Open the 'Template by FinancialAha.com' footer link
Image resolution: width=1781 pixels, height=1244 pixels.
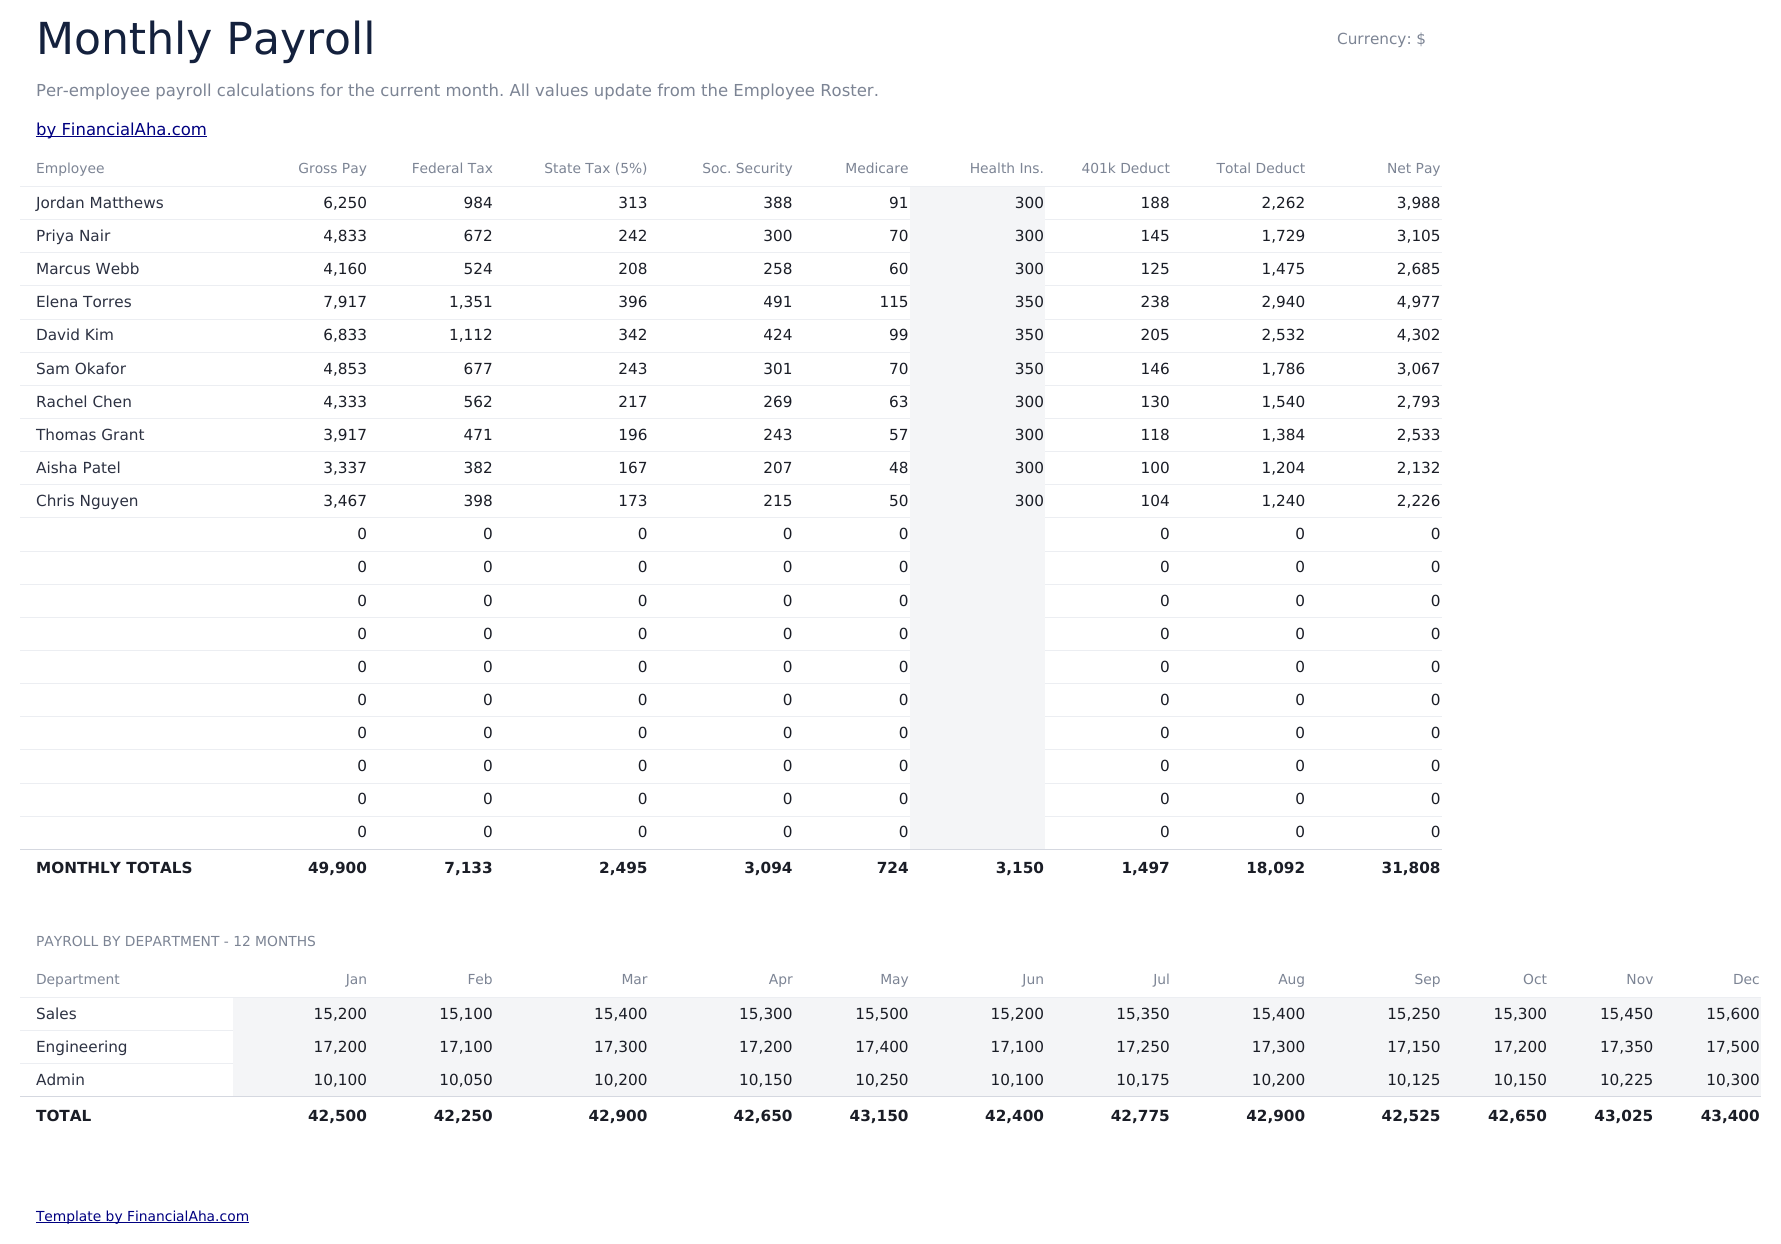(142, 1216)
